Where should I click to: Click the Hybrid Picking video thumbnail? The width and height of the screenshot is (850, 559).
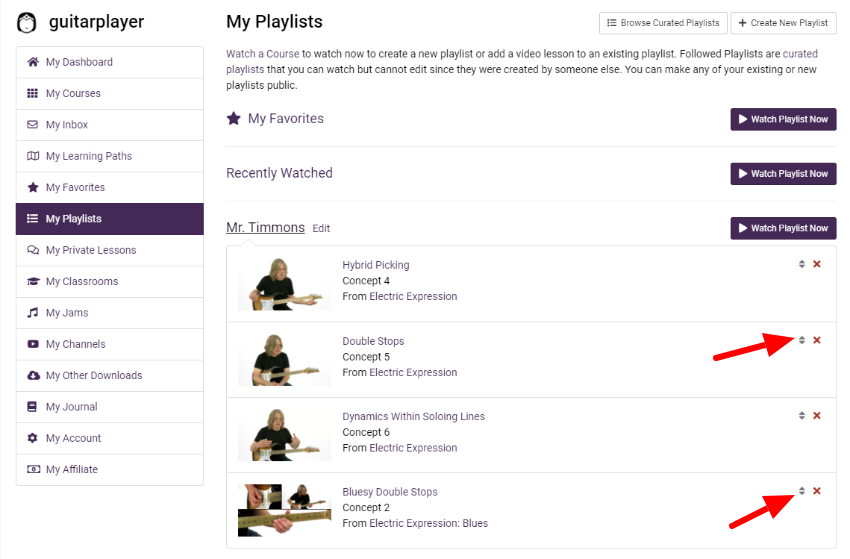click(x=285, y=284)
